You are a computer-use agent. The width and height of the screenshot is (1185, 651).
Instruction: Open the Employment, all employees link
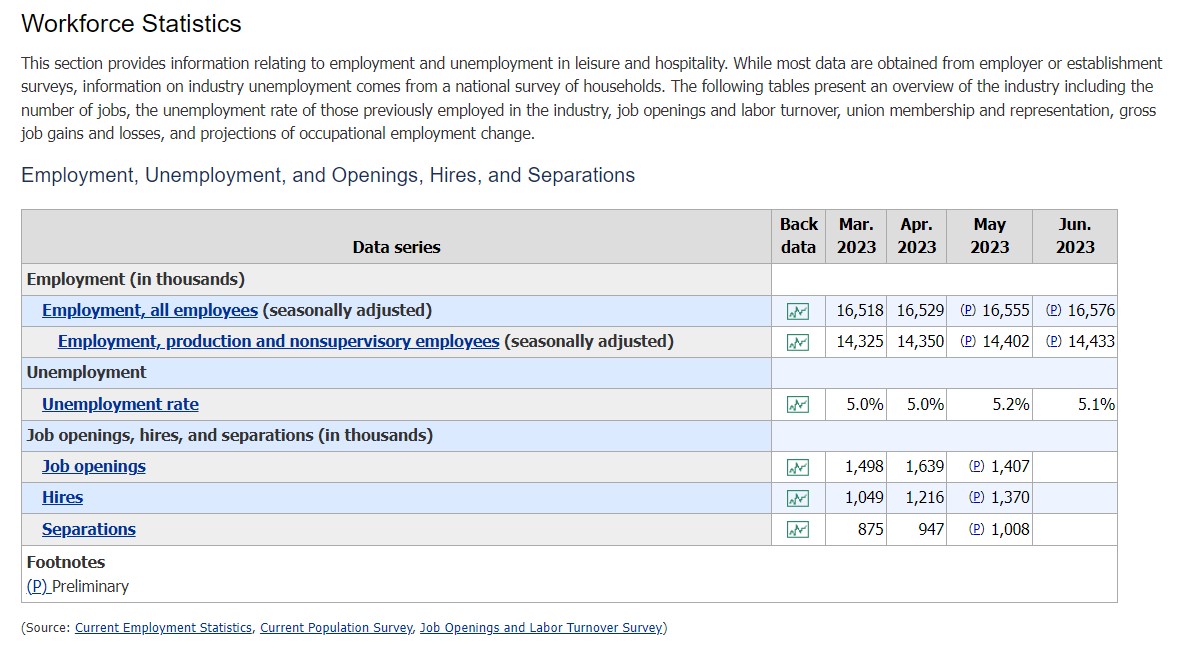pyautogui.click(x=150, y=310)
